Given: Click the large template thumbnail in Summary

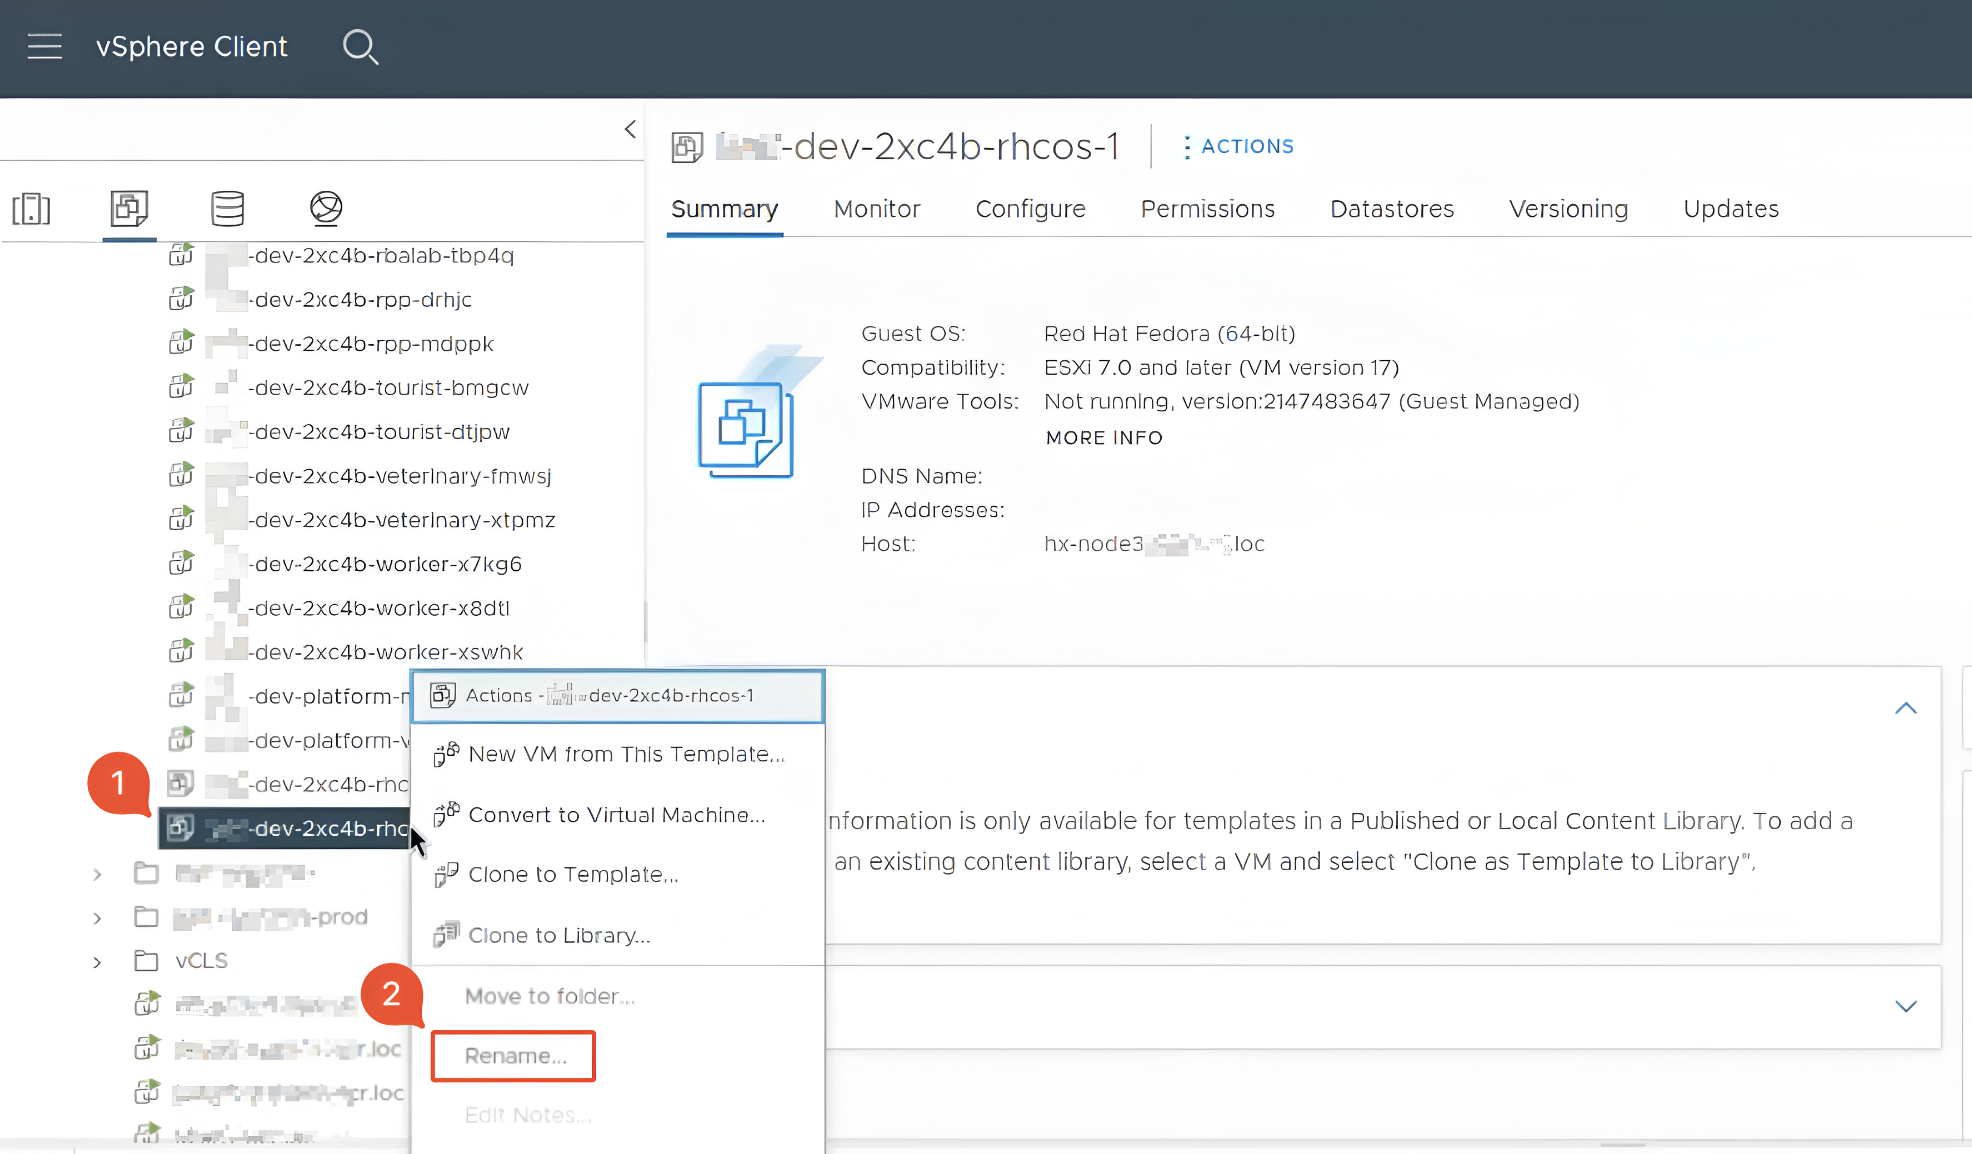Looking at the screenshot, I should point(746,430).
